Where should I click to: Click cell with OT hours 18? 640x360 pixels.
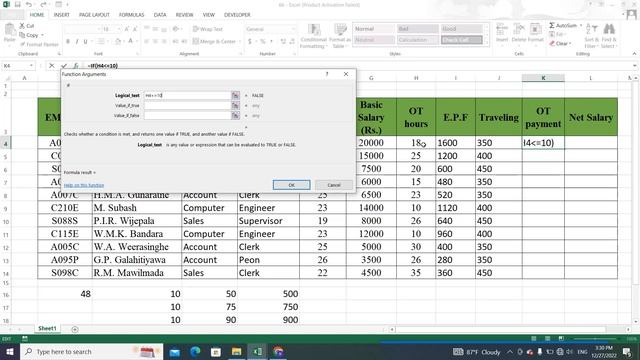(416, 143)
